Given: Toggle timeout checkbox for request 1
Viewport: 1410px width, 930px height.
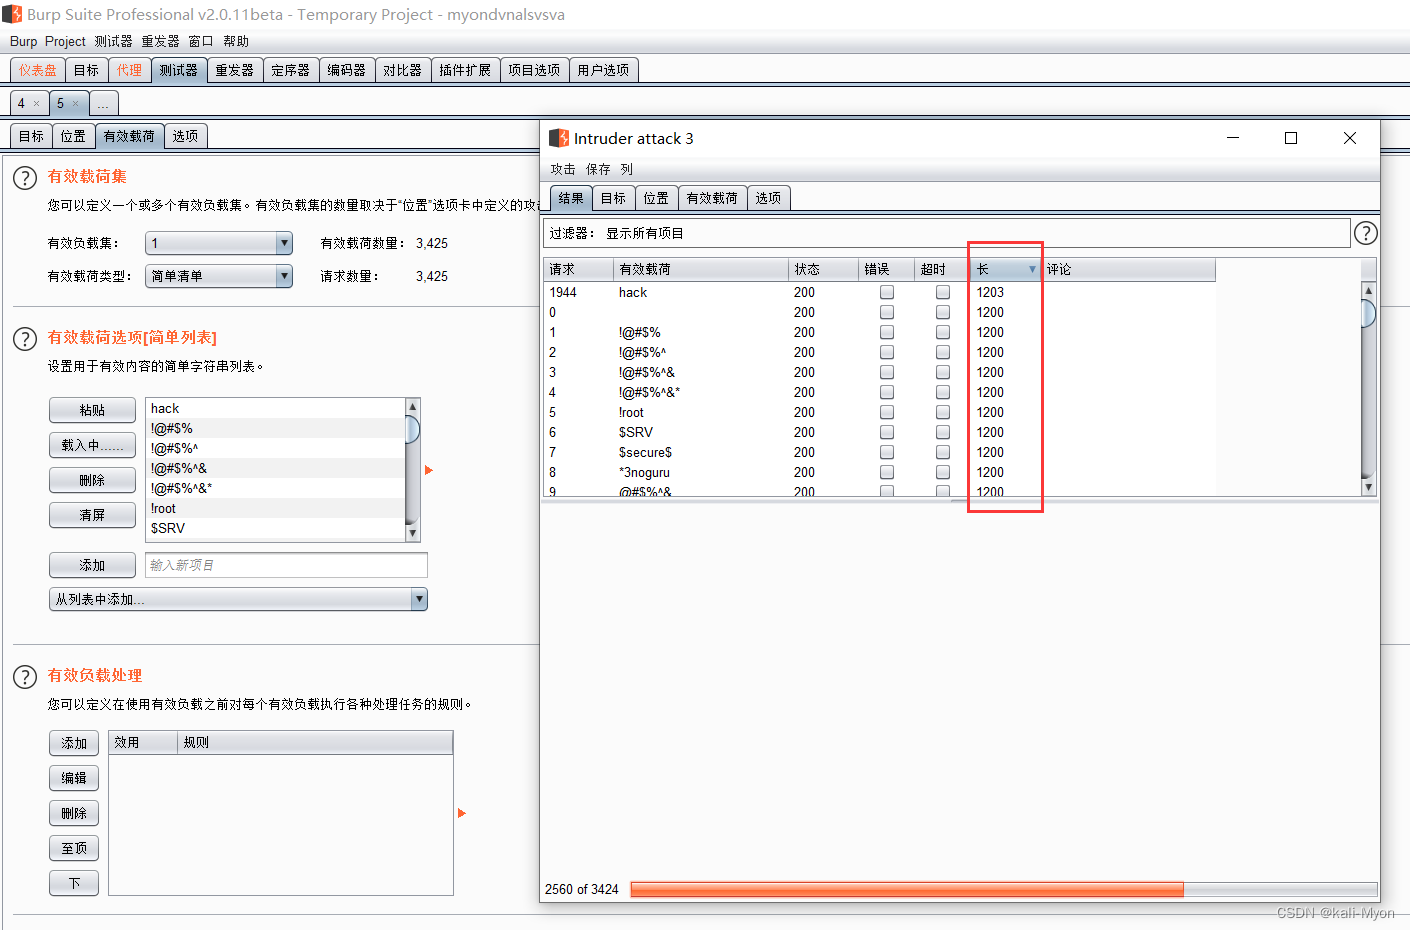Looking at the screenshot, I should tap(943, 332).
